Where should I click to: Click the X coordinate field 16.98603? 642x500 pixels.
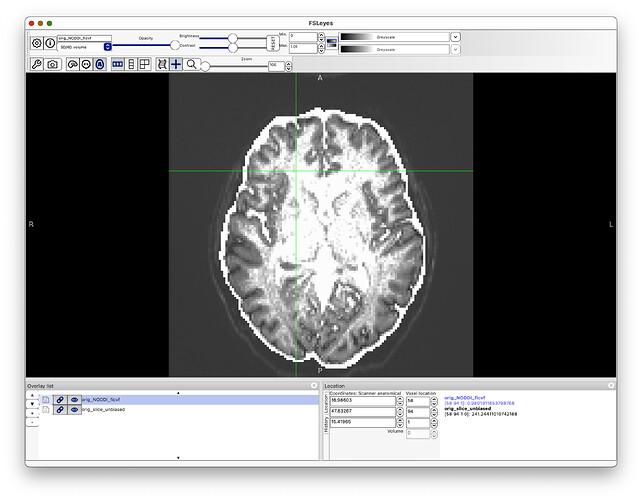click(363, 401)
